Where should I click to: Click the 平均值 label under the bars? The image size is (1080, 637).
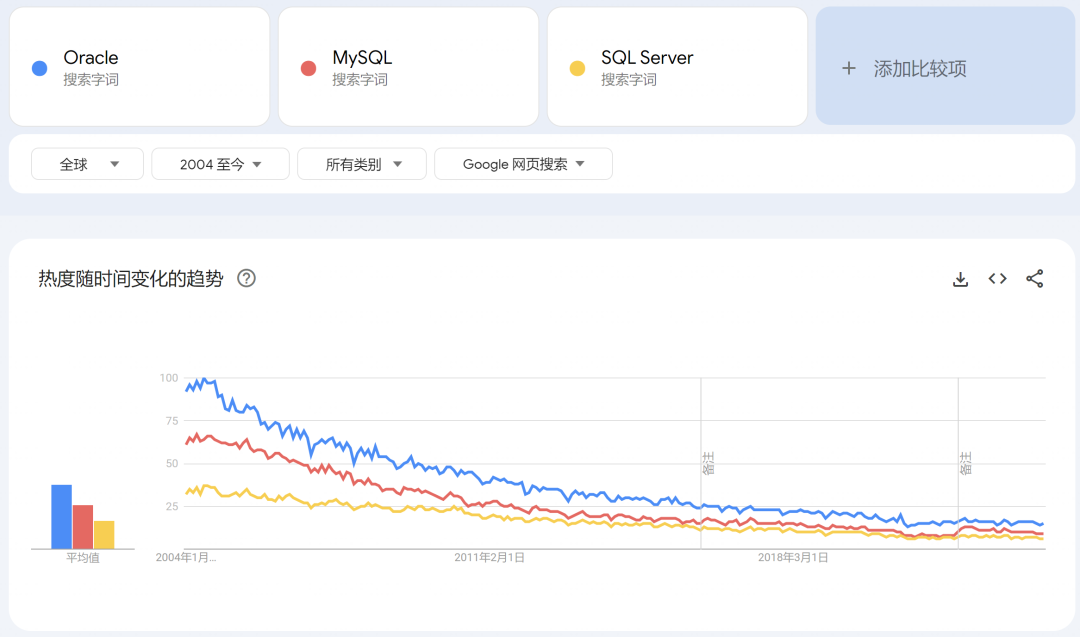(x=83, y=558)
